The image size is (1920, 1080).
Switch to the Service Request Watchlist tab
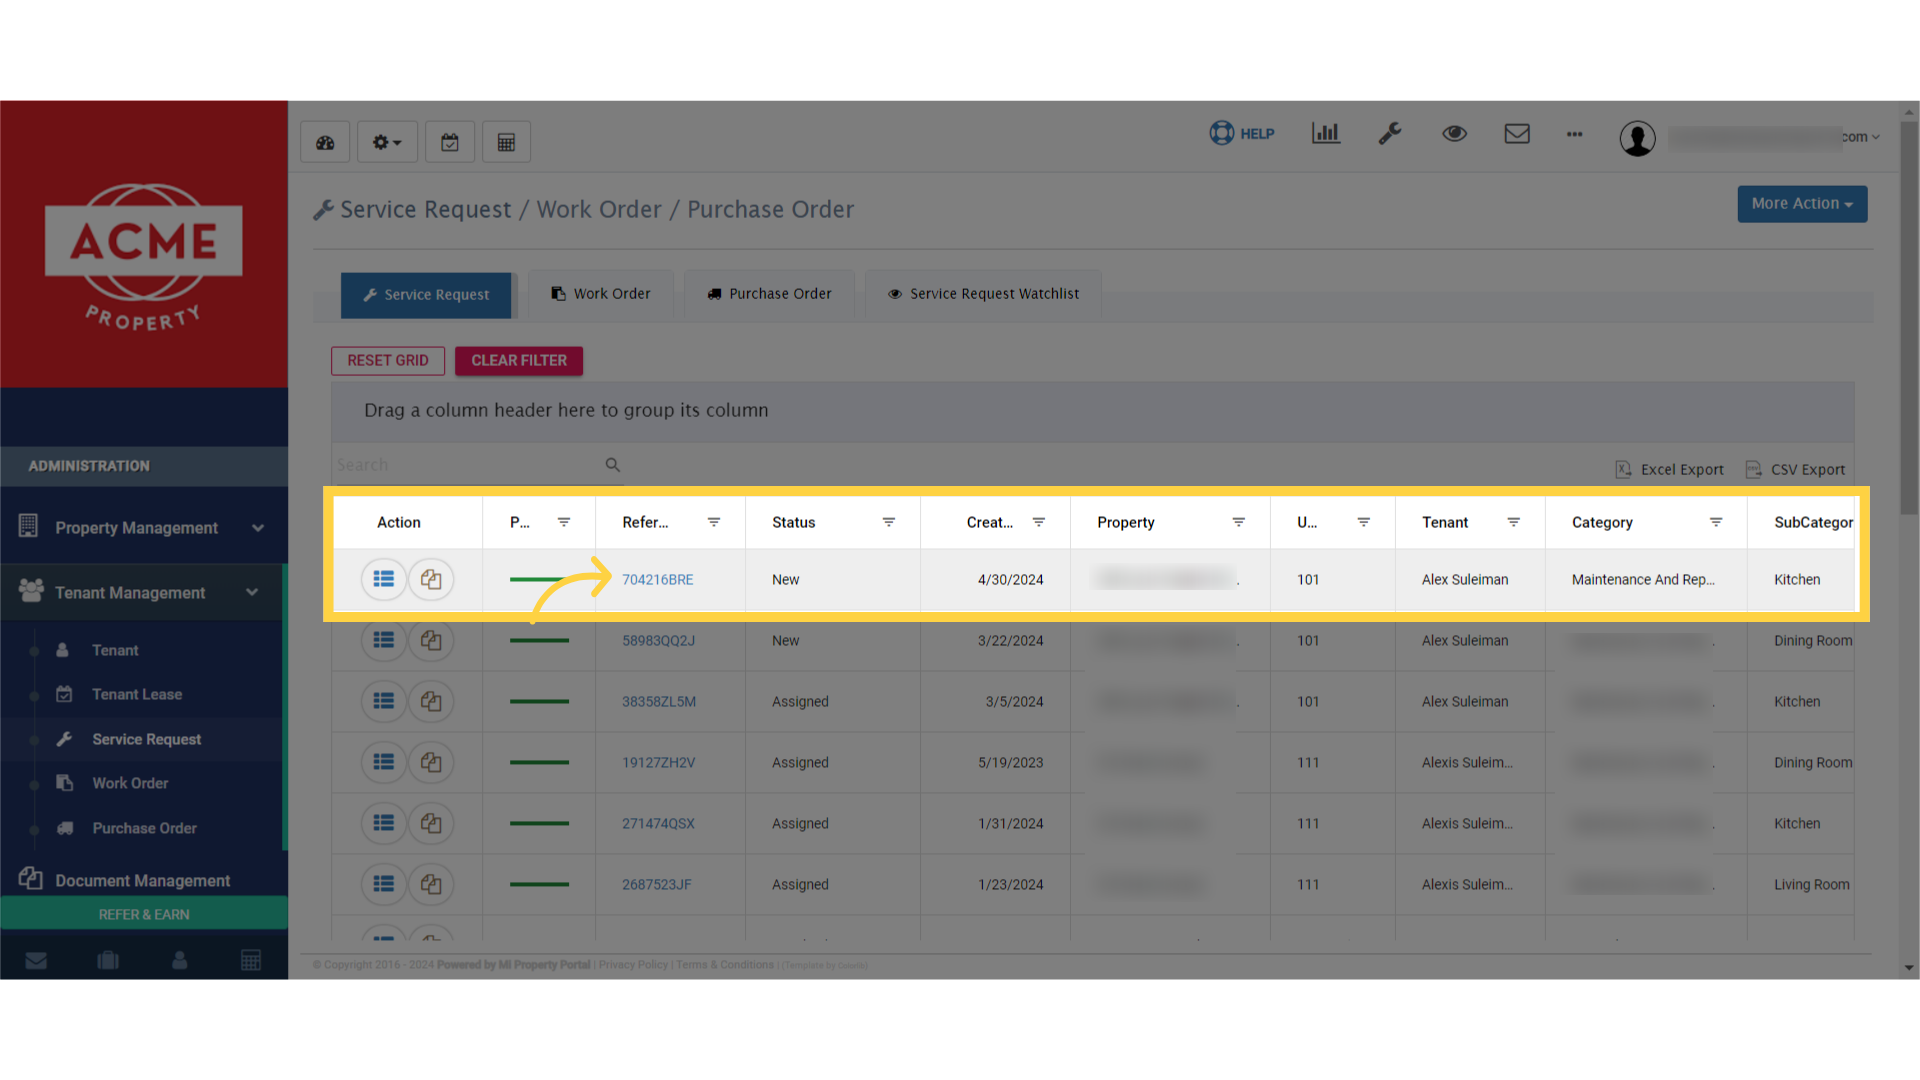click(x=983, y=294)
